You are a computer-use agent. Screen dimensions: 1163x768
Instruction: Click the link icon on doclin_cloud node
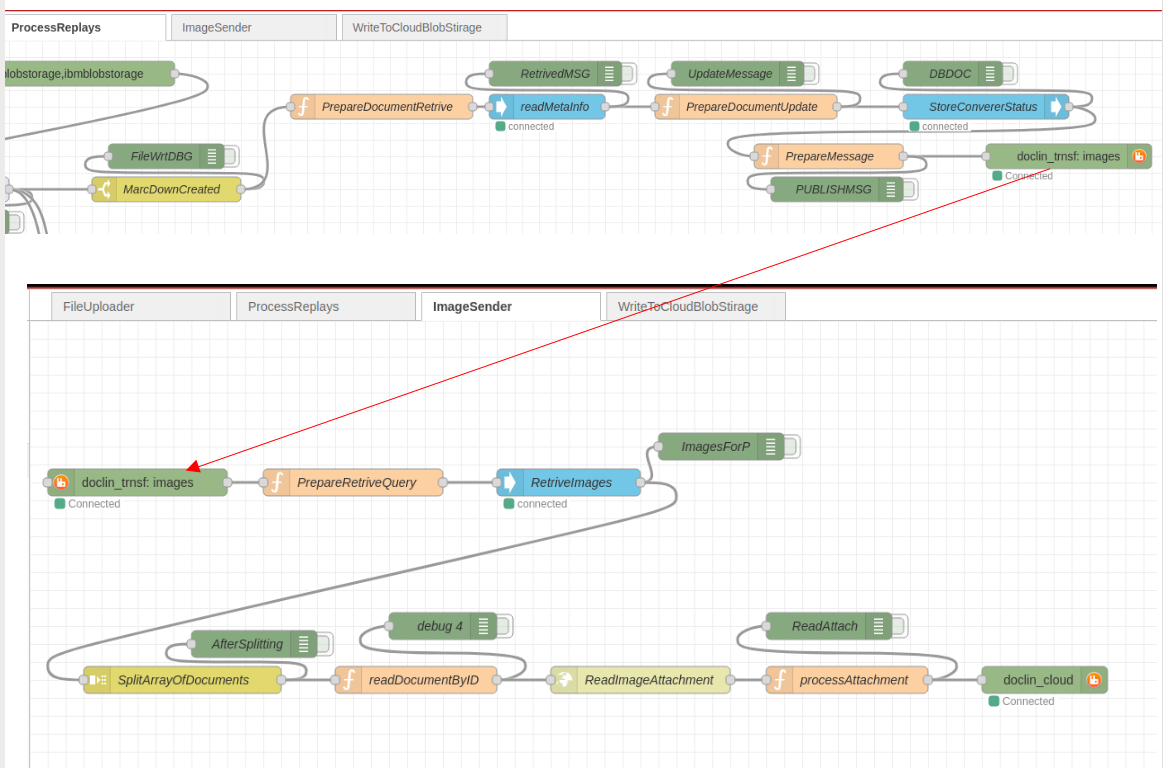pyautogui.click(x=1094, y=680)
